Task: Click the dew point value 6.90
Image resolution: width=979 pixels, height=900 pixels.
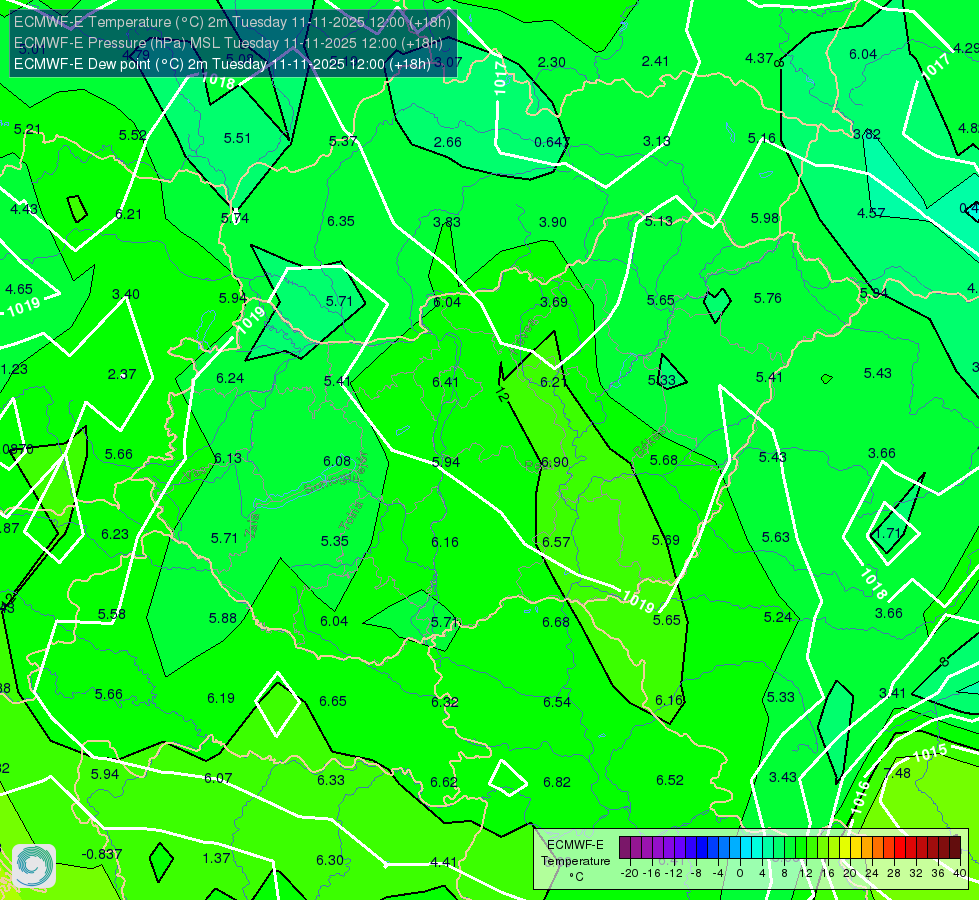Action: click(x=554, y=462)
